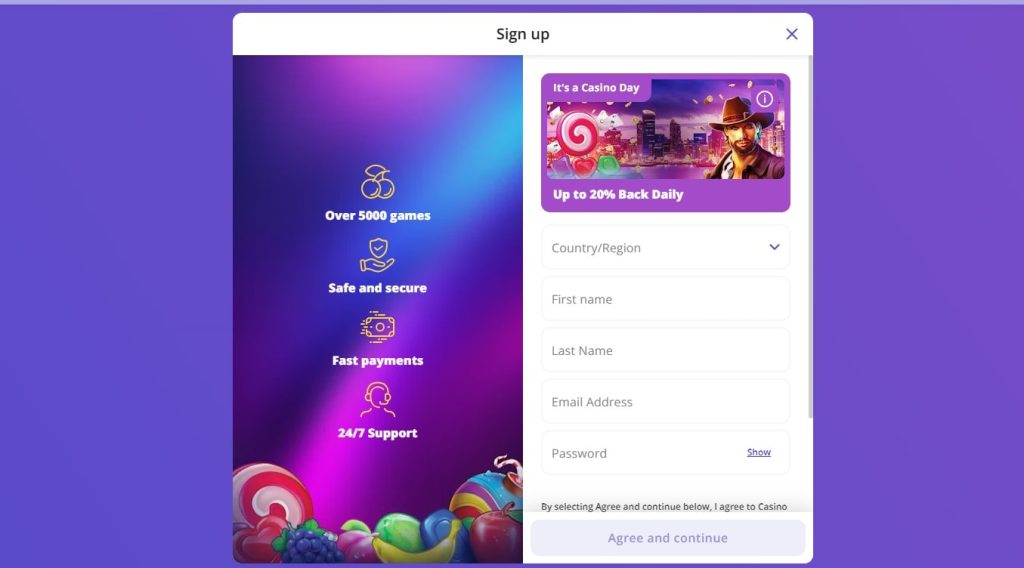Click the terms agreement text above the button
This screenshot has height=568, width=1024.
(x=664, y=507)
